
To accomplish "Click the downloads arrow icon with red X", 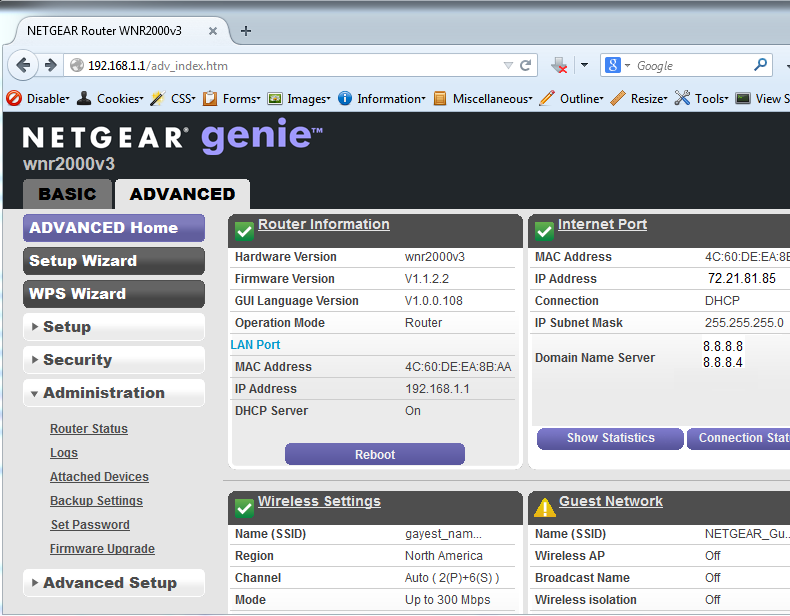I will 559,65.
